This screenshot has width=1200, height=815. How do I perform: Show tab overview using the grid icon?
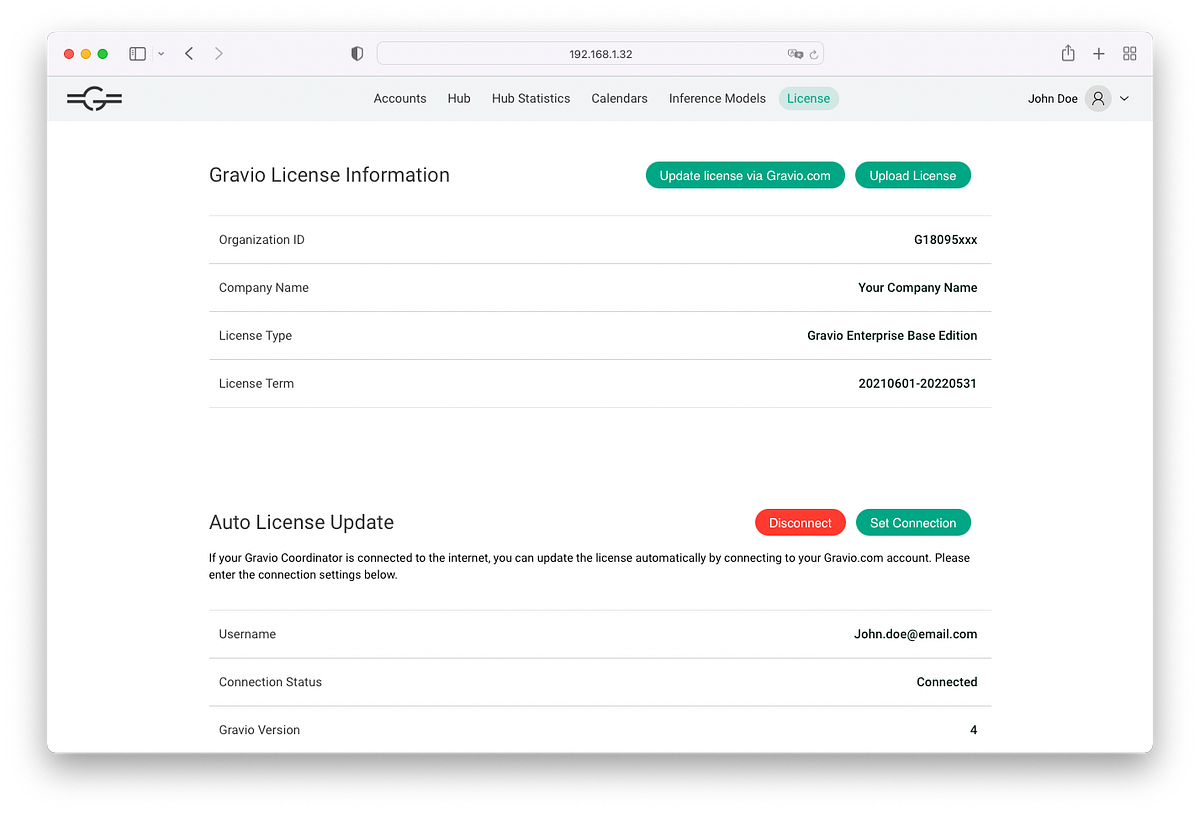[1130, 53]
